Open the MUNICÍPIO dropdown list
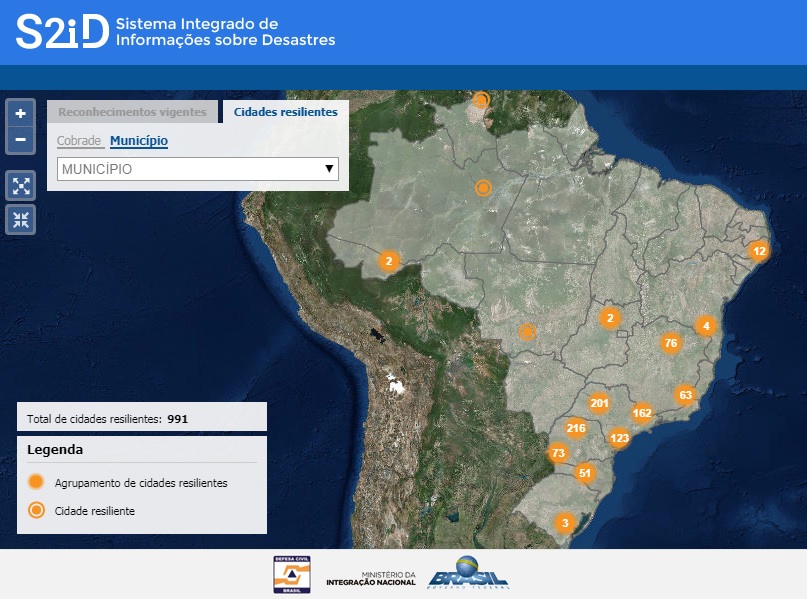 198,169
